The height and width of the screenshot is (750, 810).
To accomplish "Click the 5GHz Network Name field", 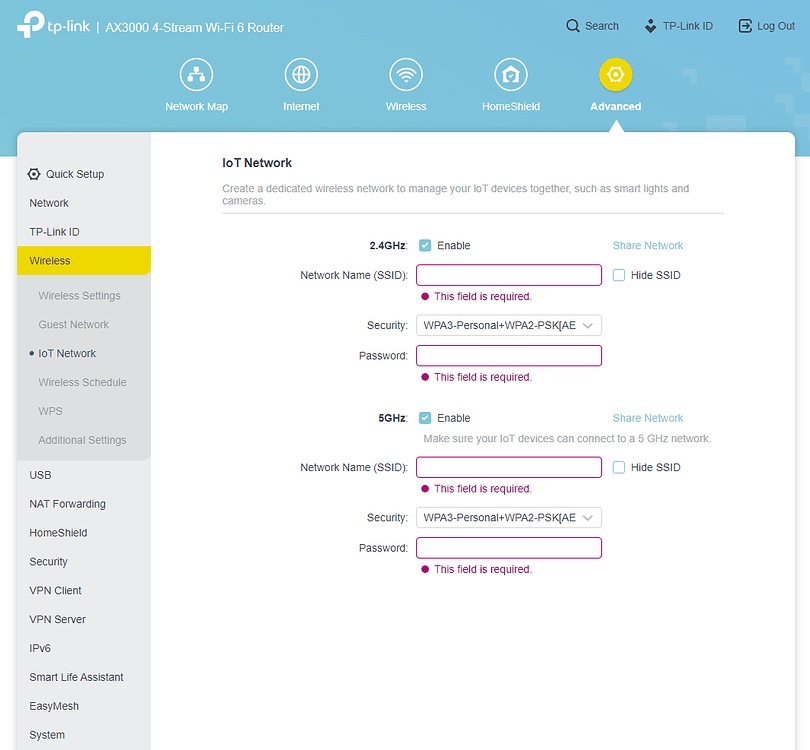I will (x=508, y=467).
